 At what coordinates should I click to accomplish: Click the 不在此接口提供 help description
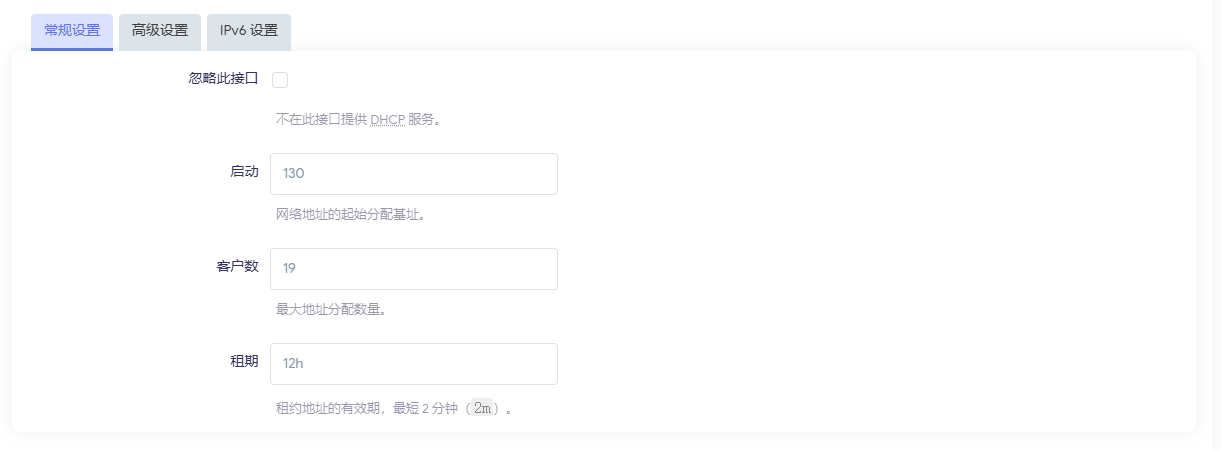[322, 120]
